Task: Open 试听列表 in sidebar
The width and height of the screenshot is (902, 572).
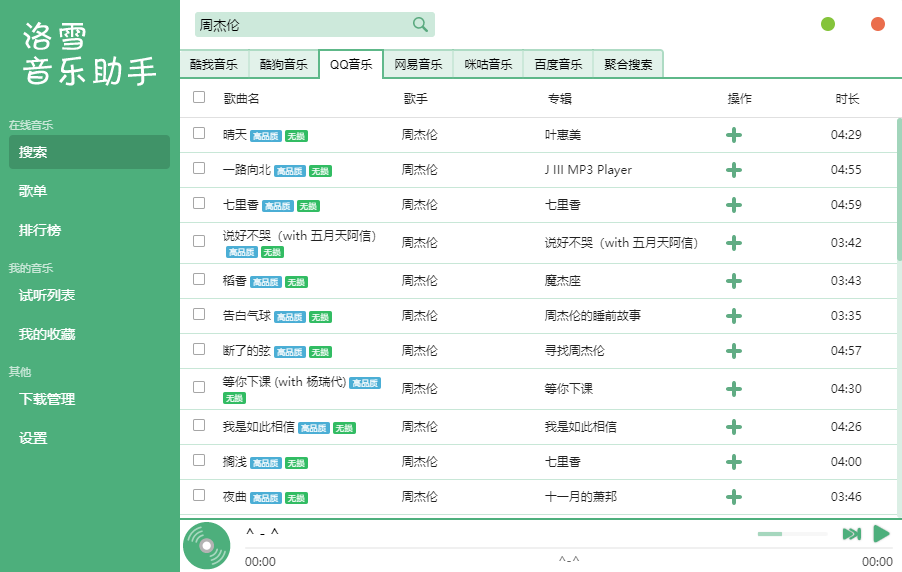Action: pyautogui.click(x=89, y=295)
